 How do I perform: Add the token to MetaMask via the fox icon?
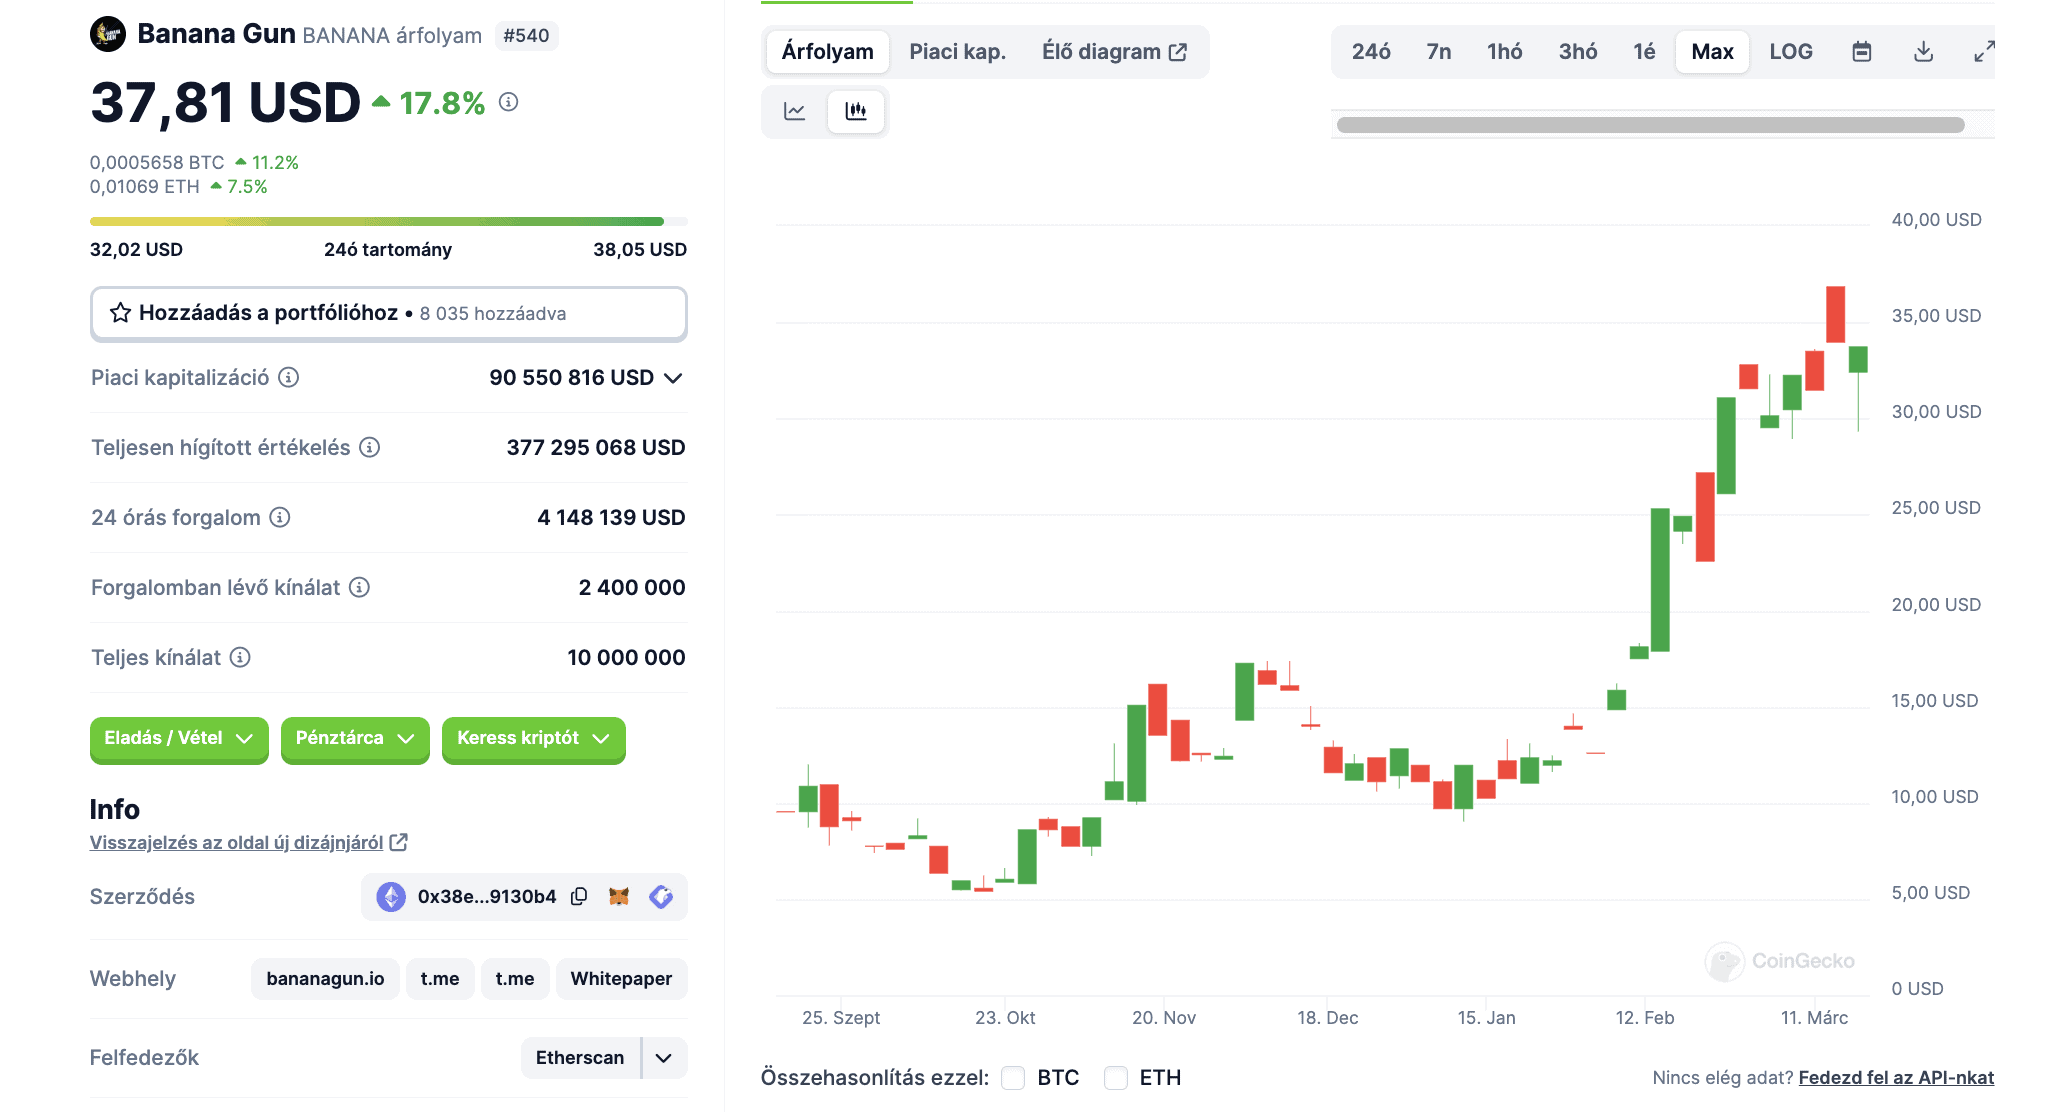click(619, 896)
